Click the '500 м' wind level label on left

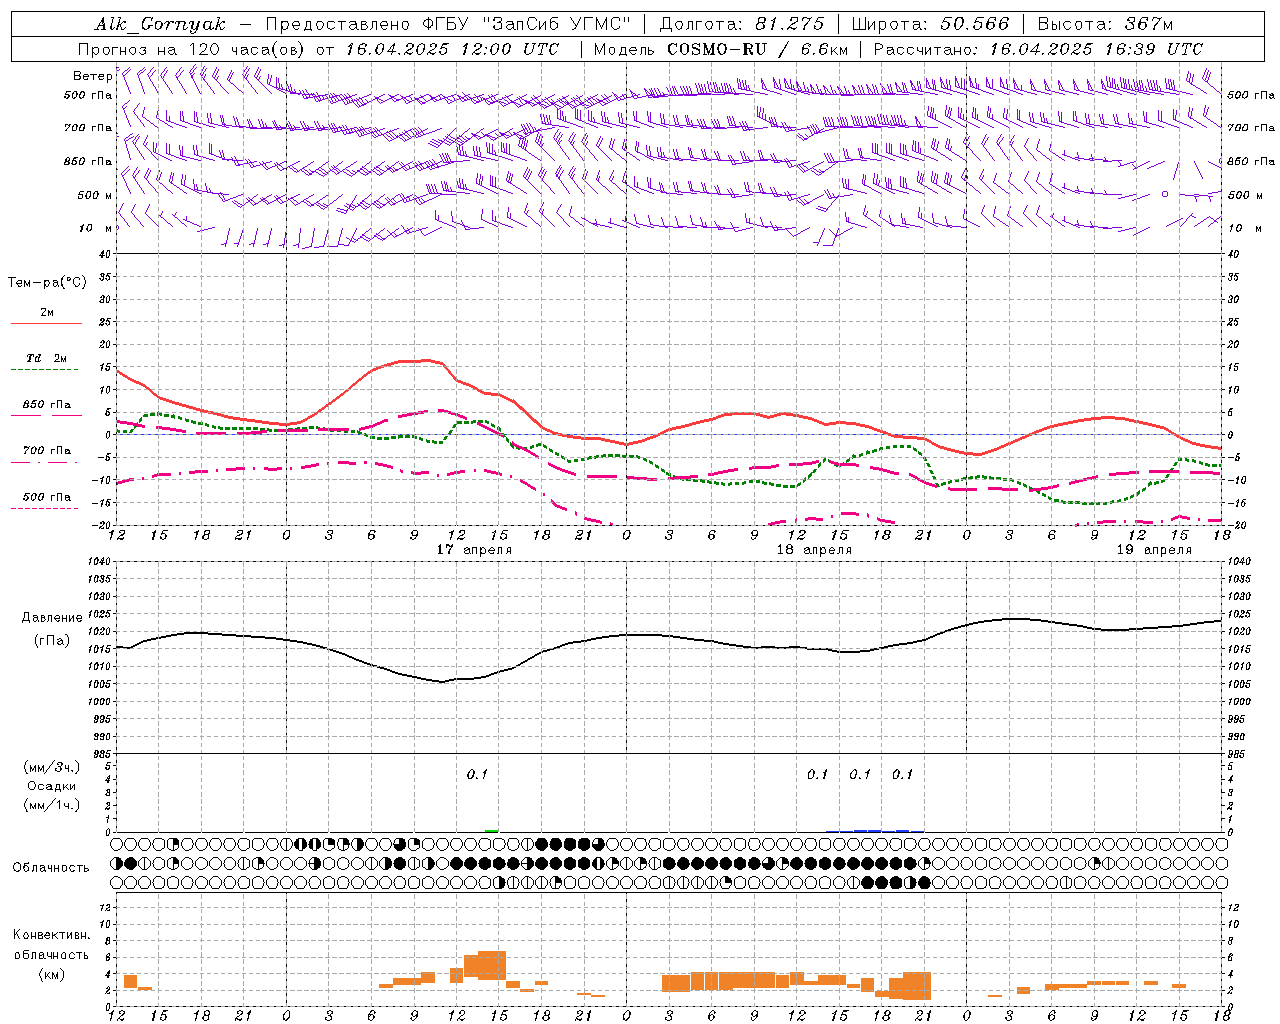click(x=95, y=196)
